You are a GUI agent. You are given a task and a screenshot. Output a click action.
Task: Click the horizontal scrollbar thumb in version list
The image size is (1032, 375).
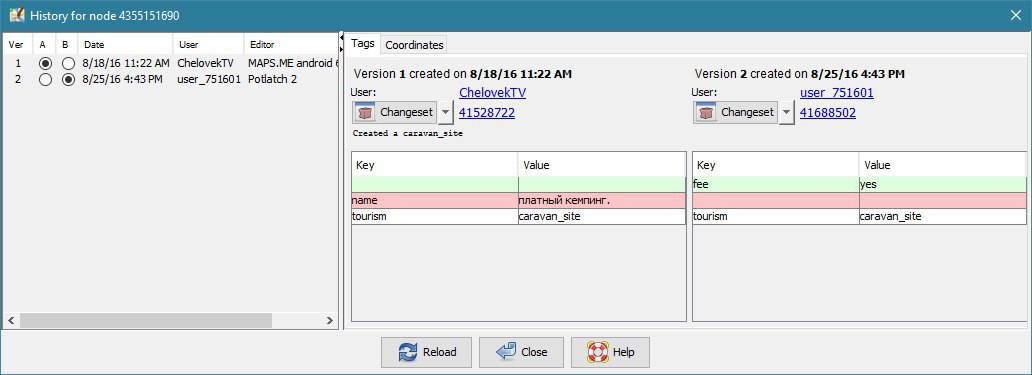tap(145, 320)
